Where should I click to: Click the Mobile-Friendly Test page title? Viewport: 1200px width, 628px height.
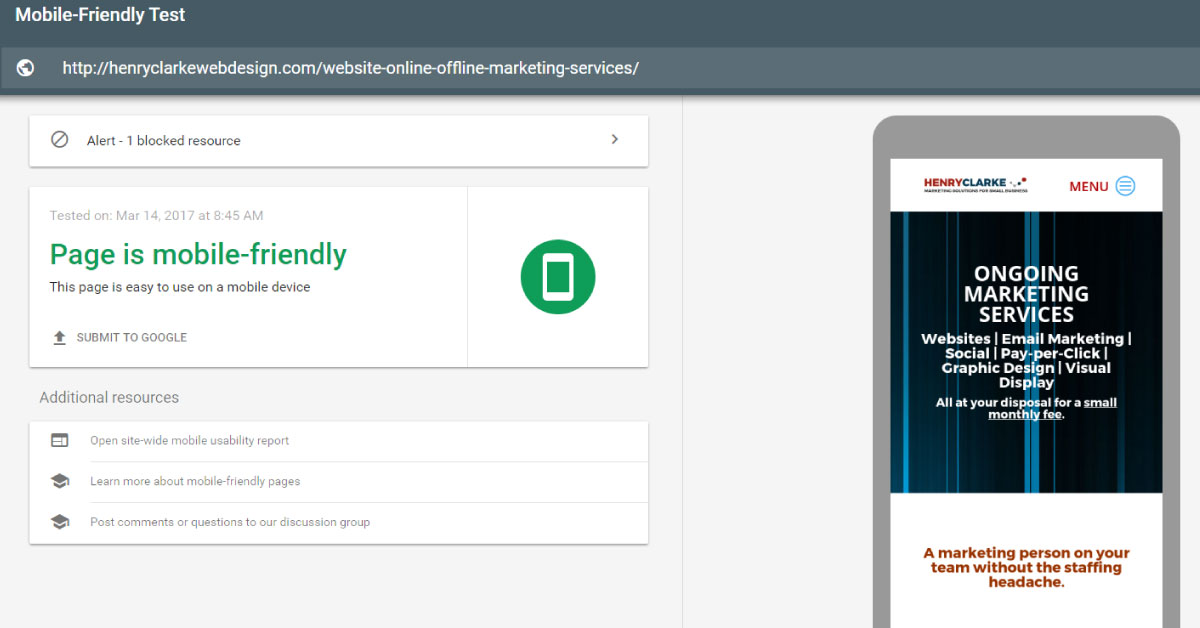coord(100,16)
